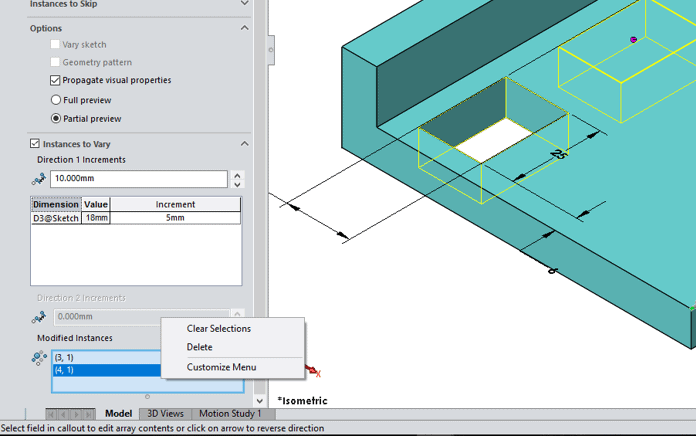Collapse the Options section
696x438 pixels.
point(245,28)
